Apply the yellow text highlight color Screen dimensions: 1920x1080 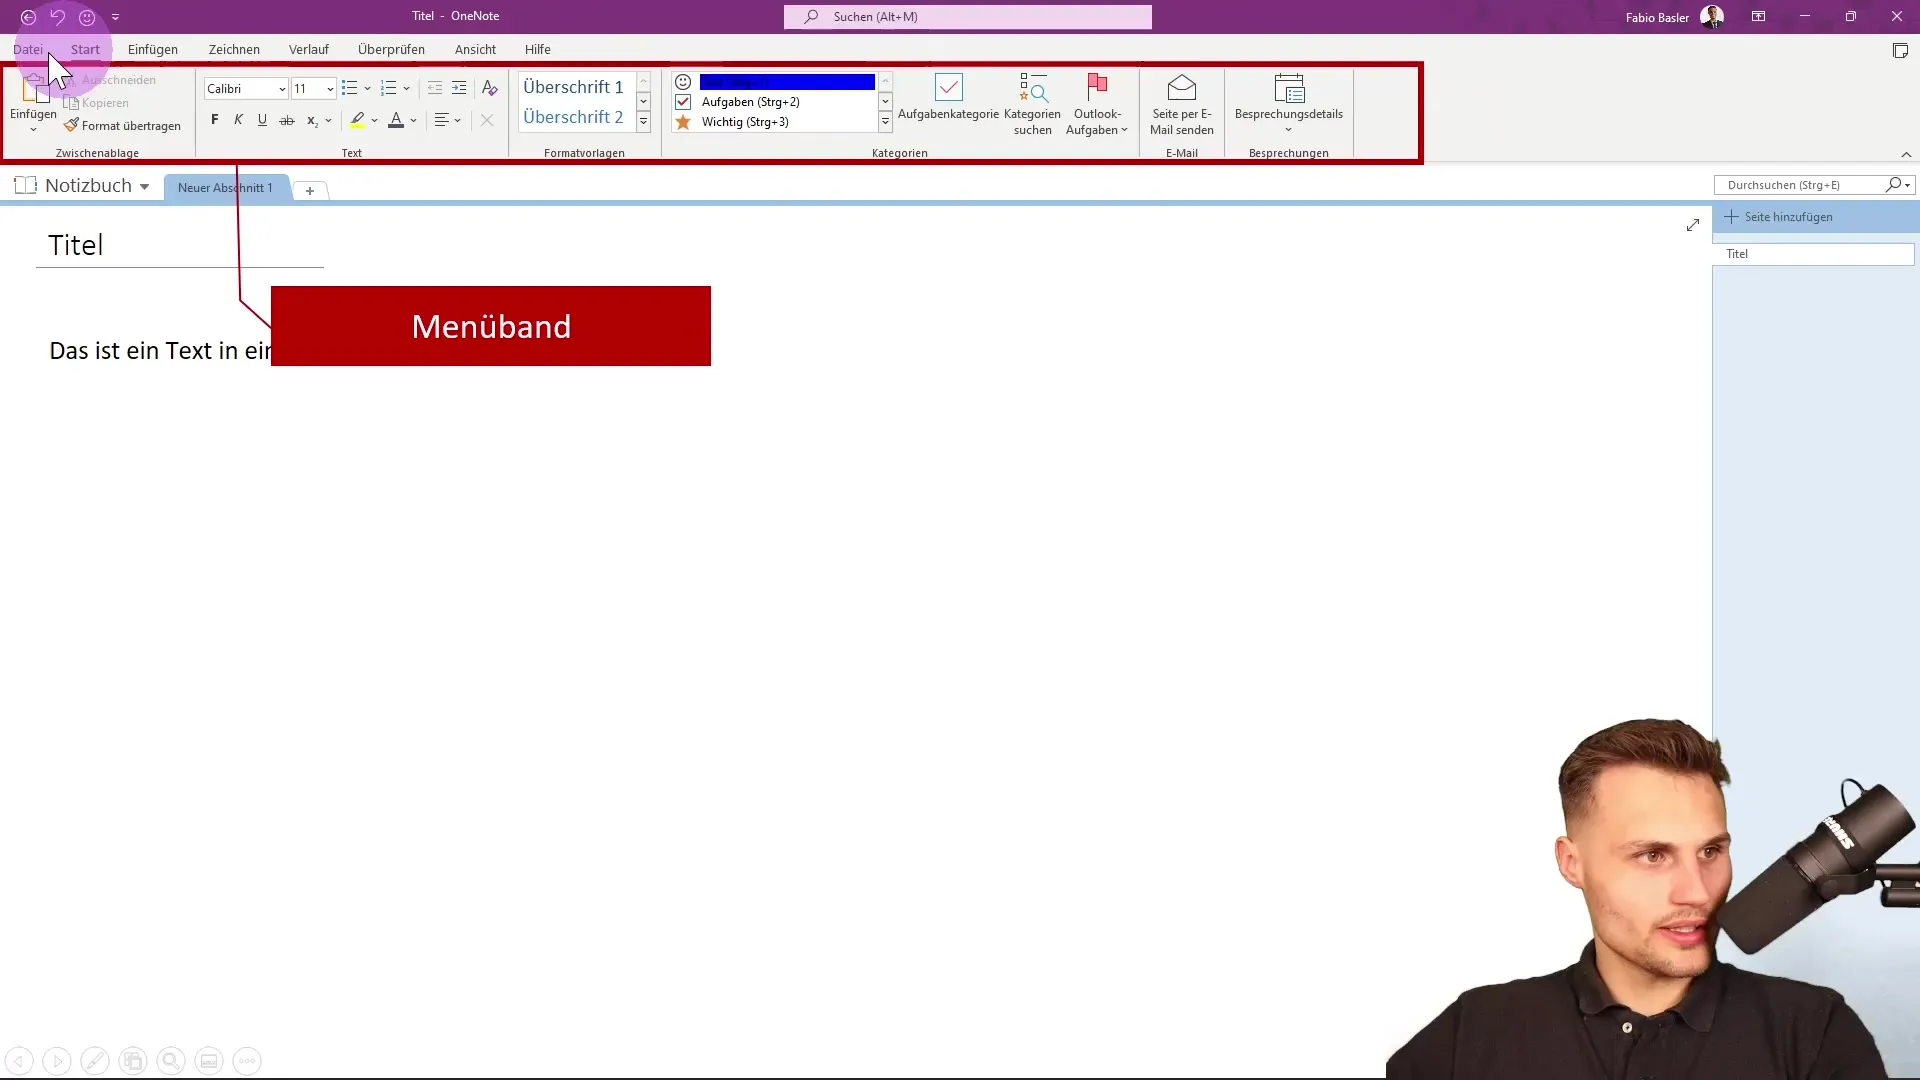coord(357,120)
